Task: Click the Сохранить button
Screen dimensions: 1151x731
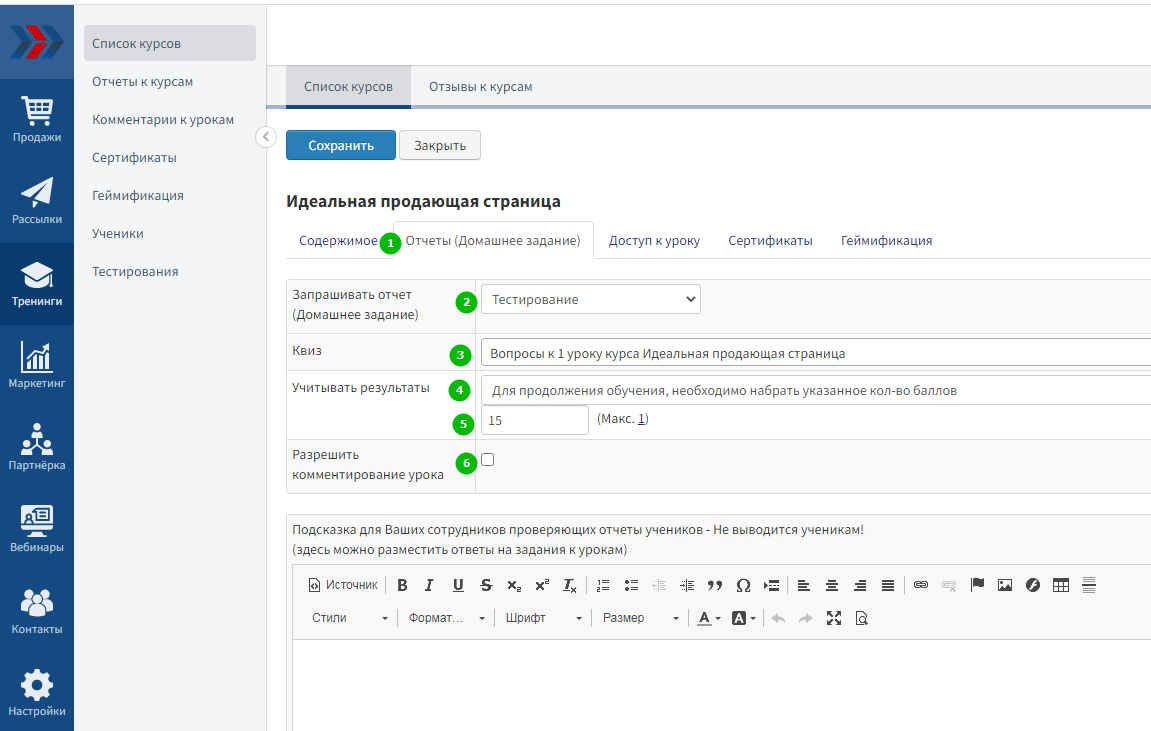Action: [x=341, y=145]
